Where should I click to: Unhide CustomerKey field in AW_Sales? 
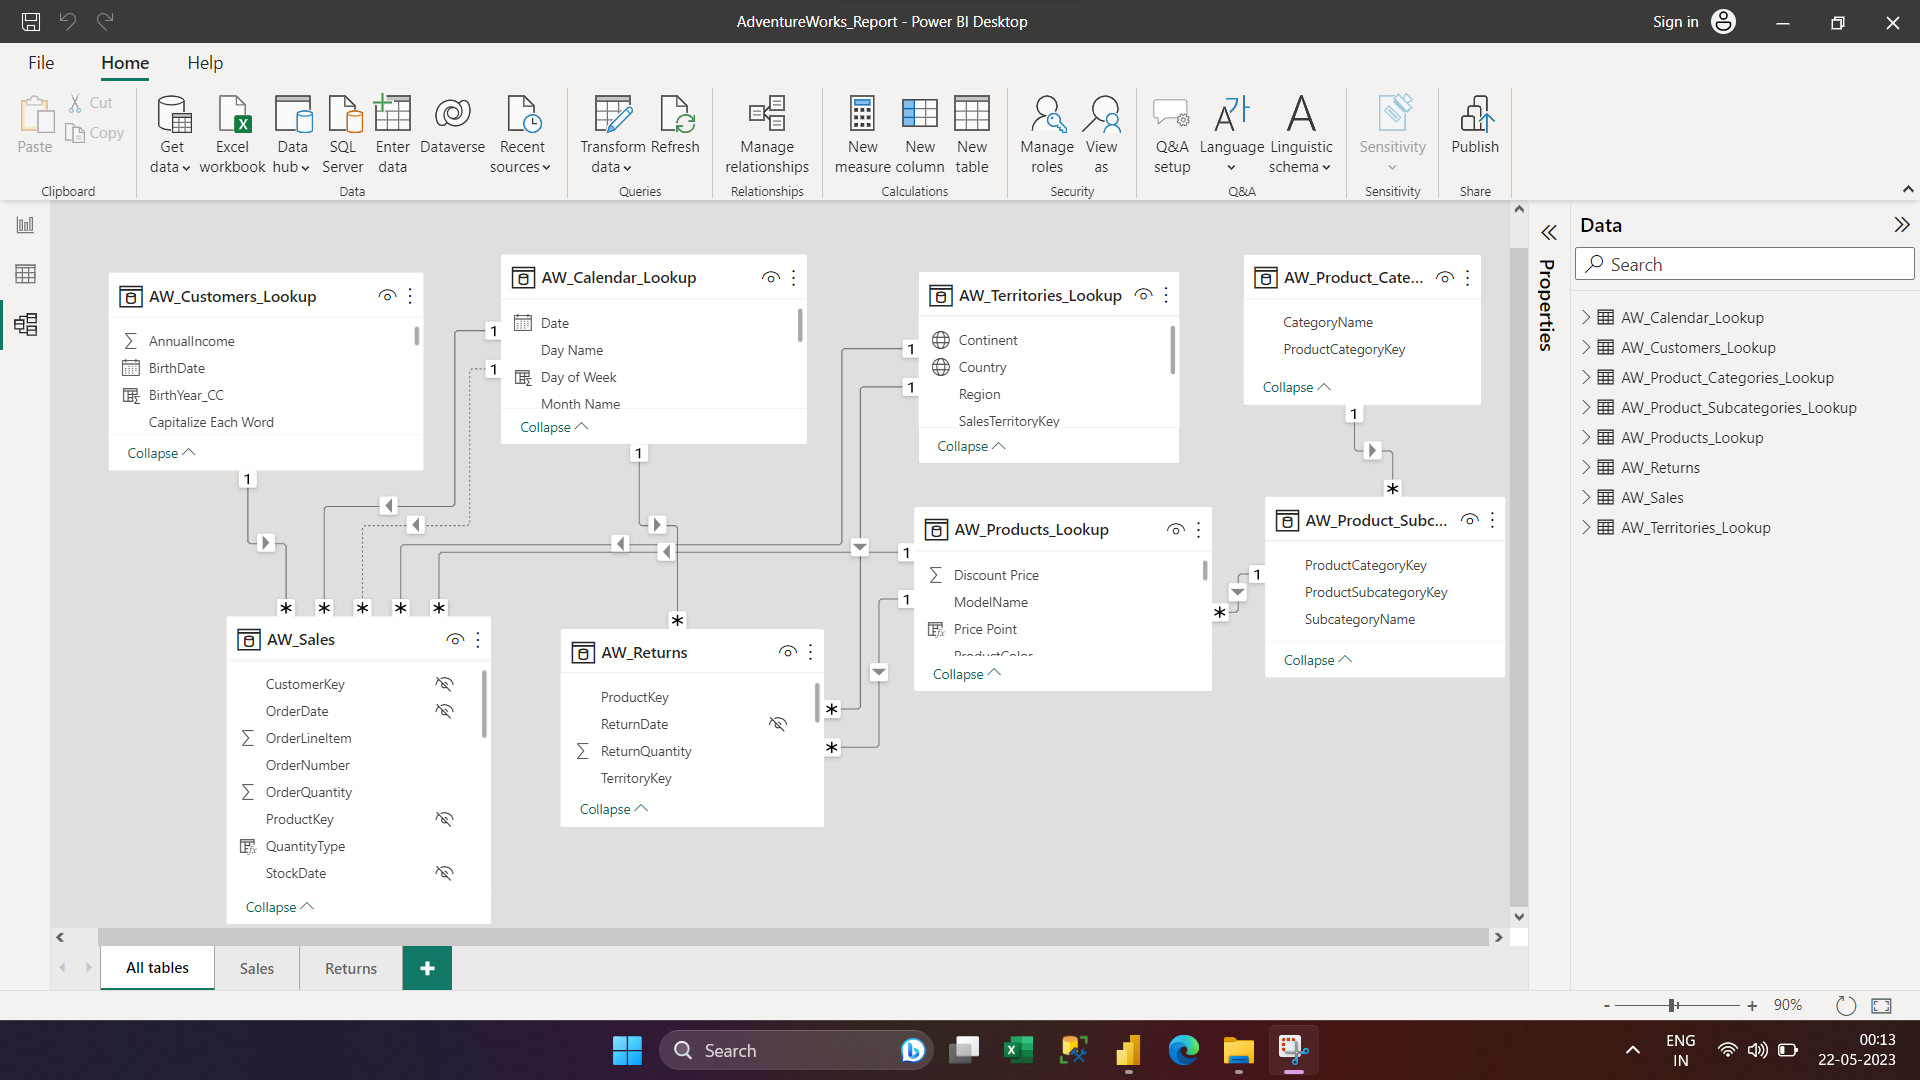click(445, 684)
